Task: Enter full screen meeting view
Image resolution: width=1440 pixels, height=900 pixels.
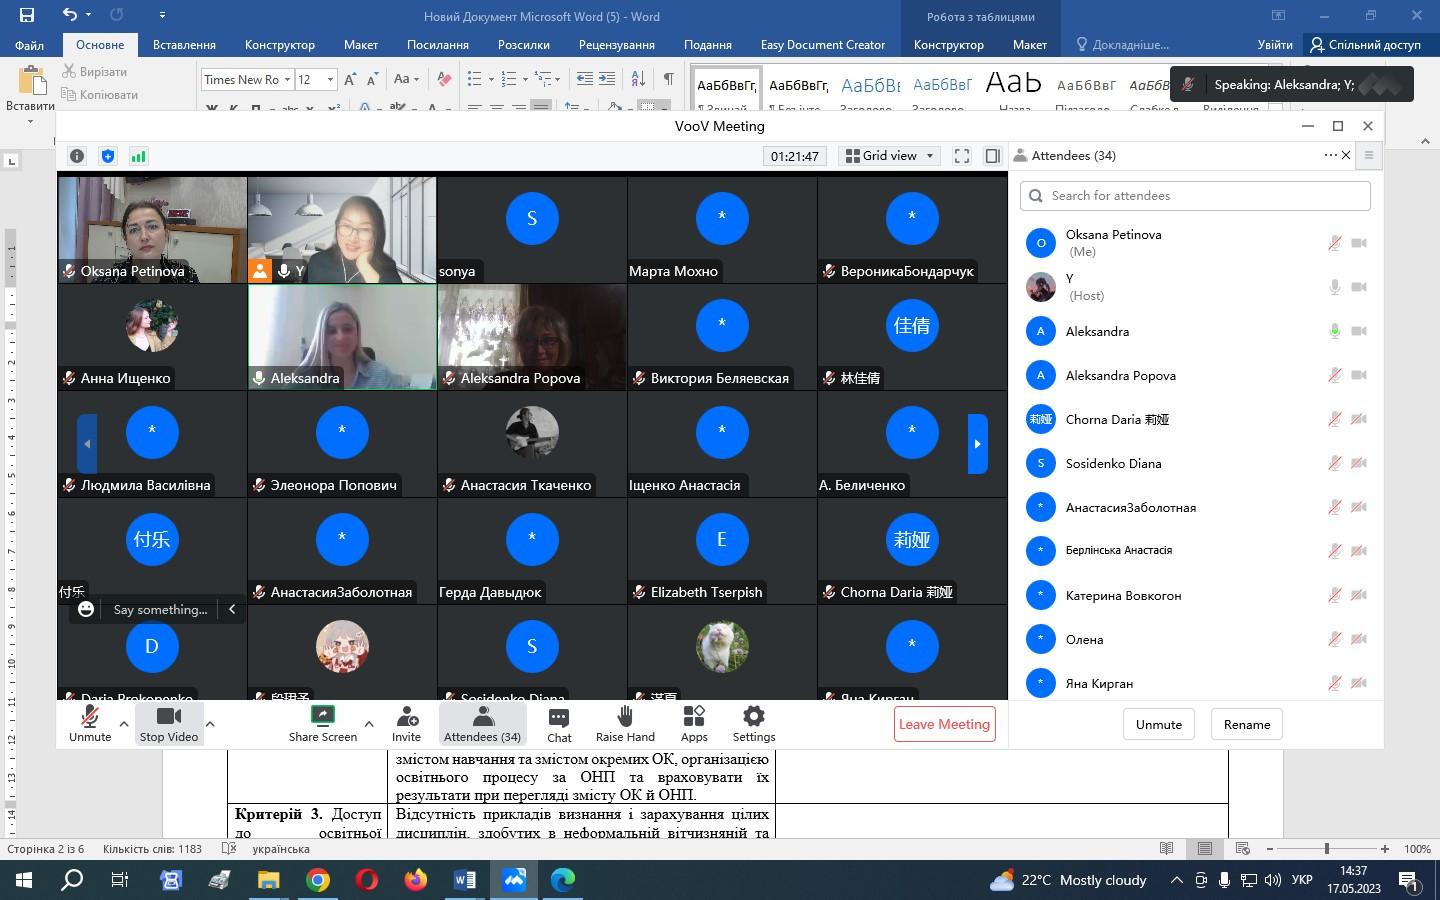Action: [x=962, y=156]
